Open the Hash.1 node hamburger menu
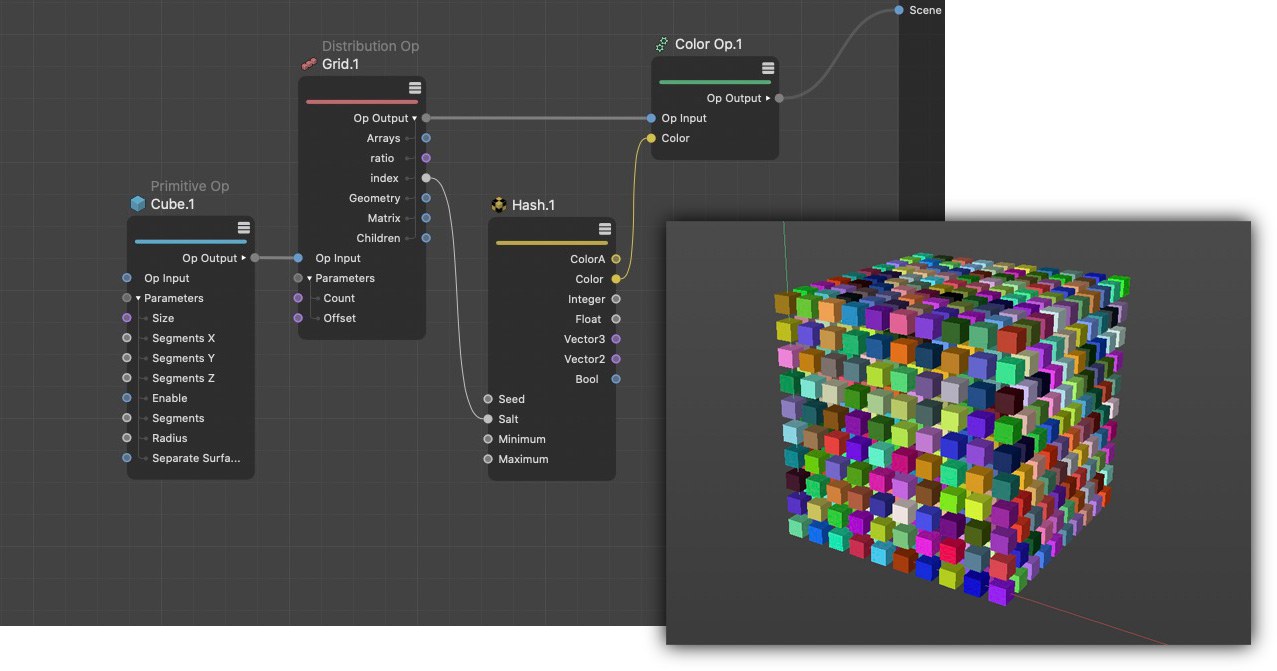The image size is (1277, 671). pos(604,229)
